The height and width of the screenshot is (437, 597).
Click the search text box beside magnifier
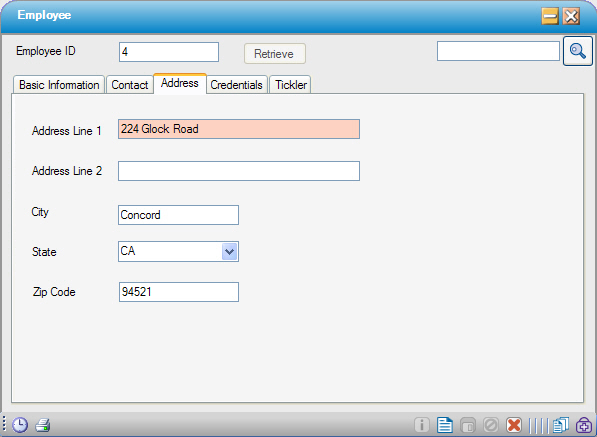[x=498, y=51]
